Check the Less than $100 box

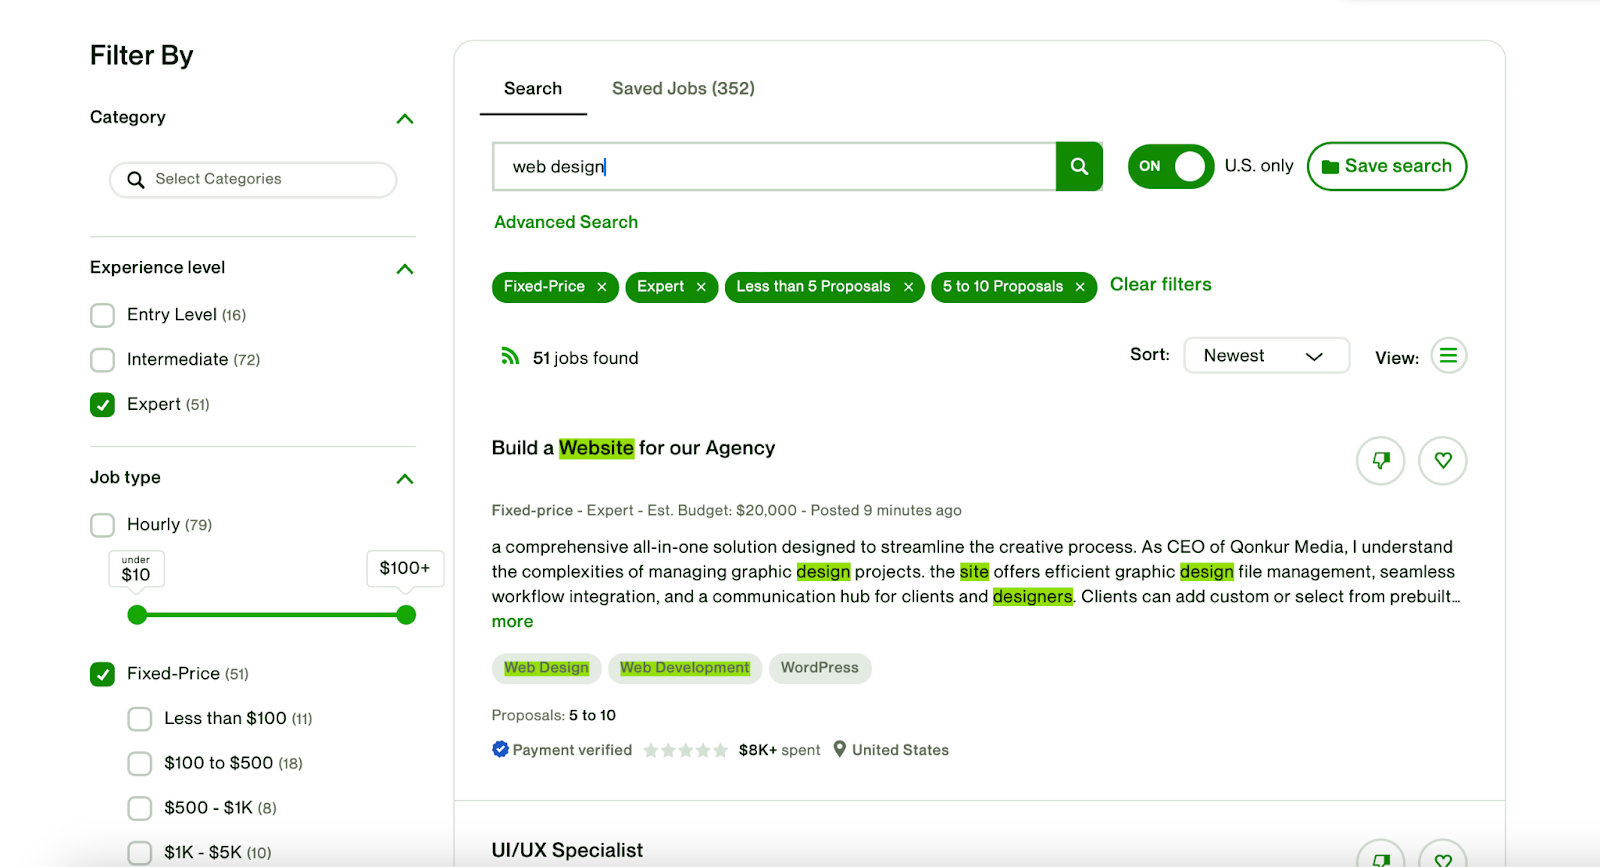140,719
